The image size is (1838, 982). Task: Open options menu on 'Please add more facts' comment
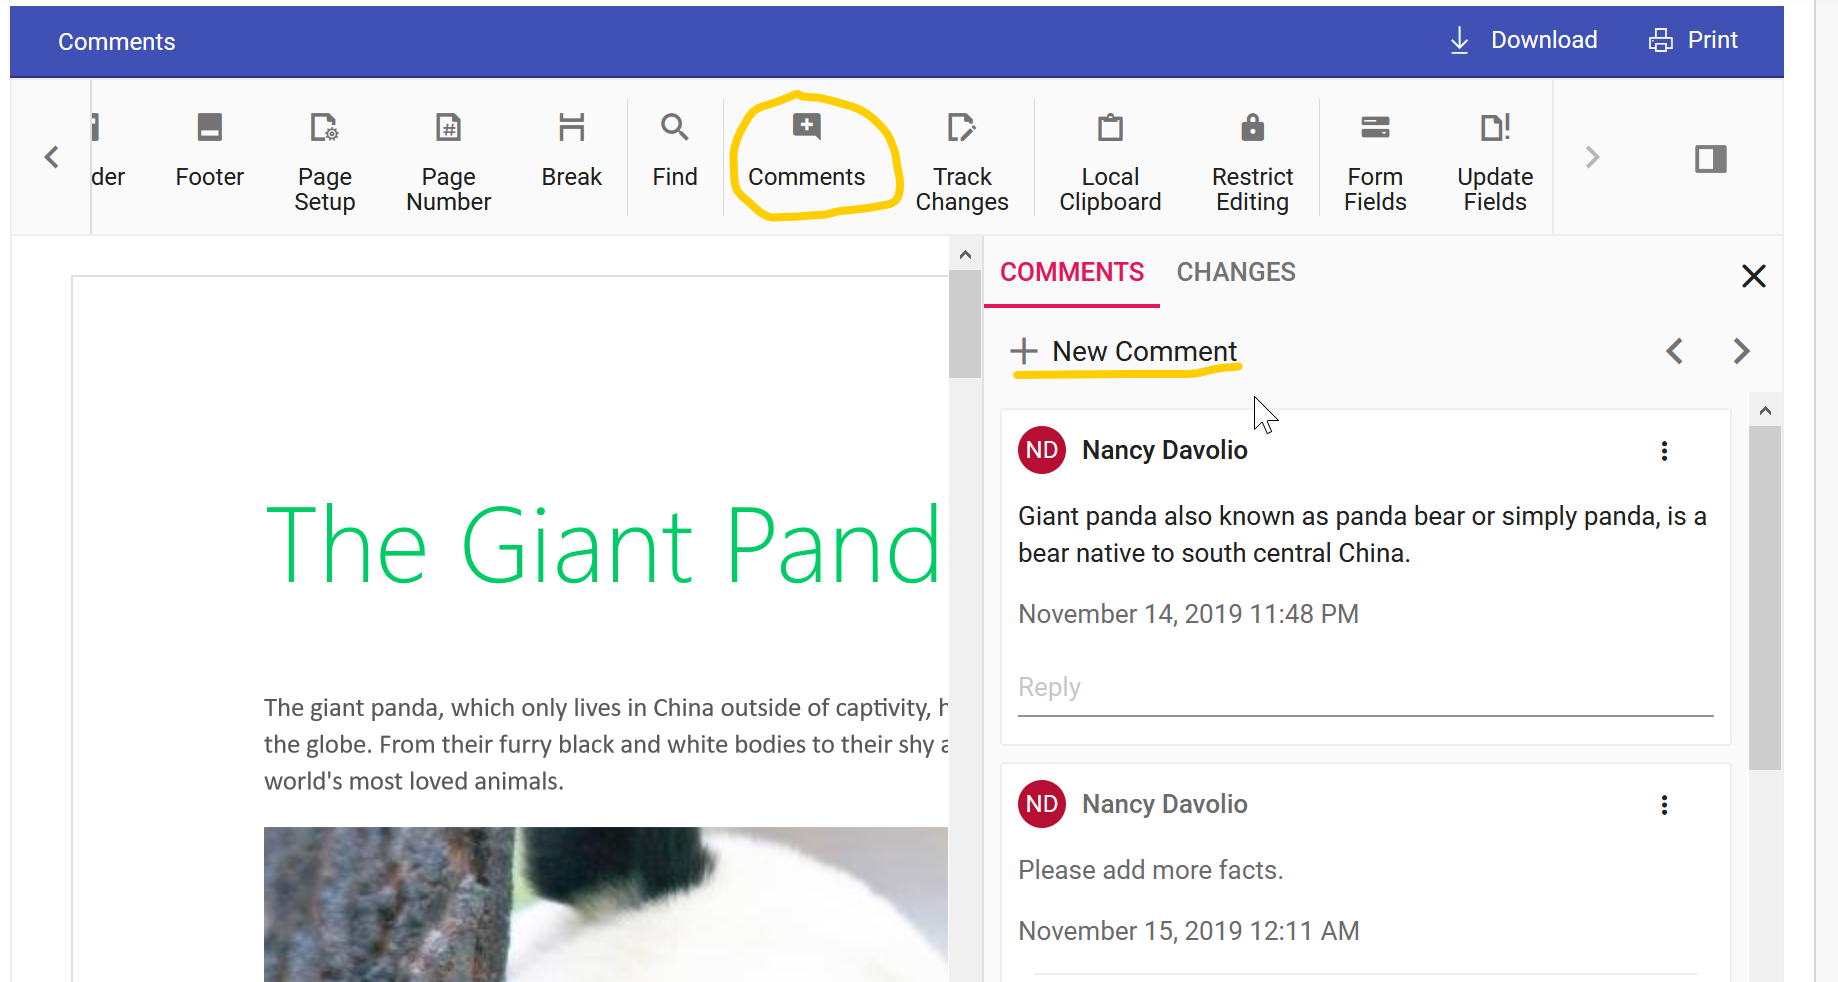[x=1664, y=805]
